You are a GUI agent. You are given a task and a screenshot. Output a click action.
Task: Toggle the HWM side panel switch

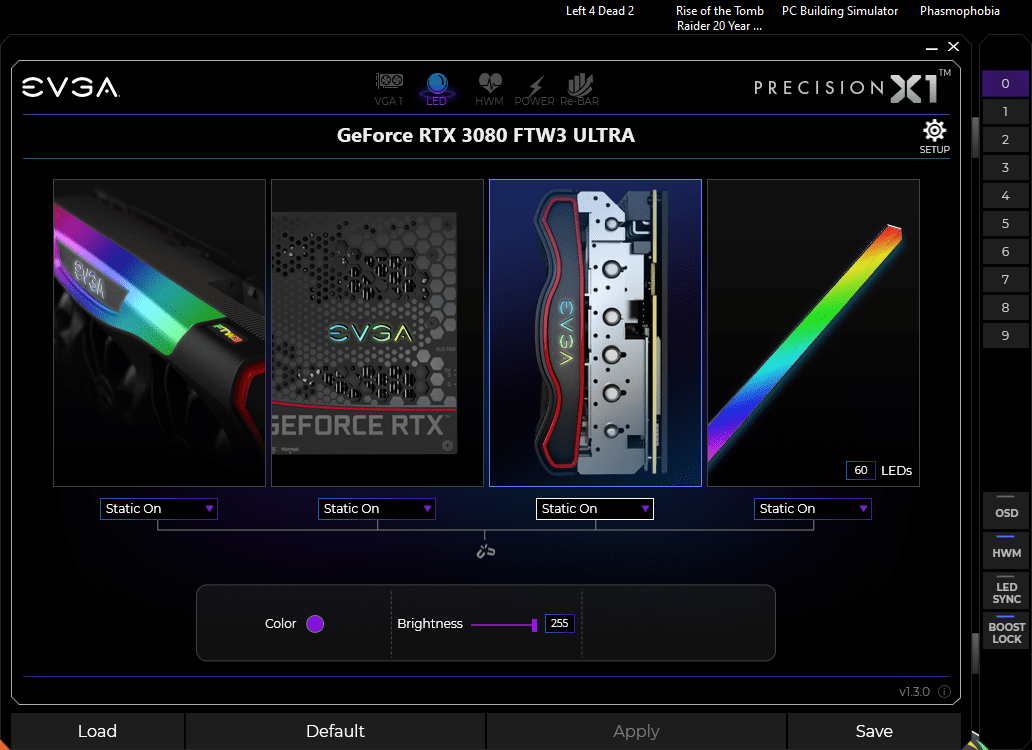pyautogui.click(x=1006, y=549)
